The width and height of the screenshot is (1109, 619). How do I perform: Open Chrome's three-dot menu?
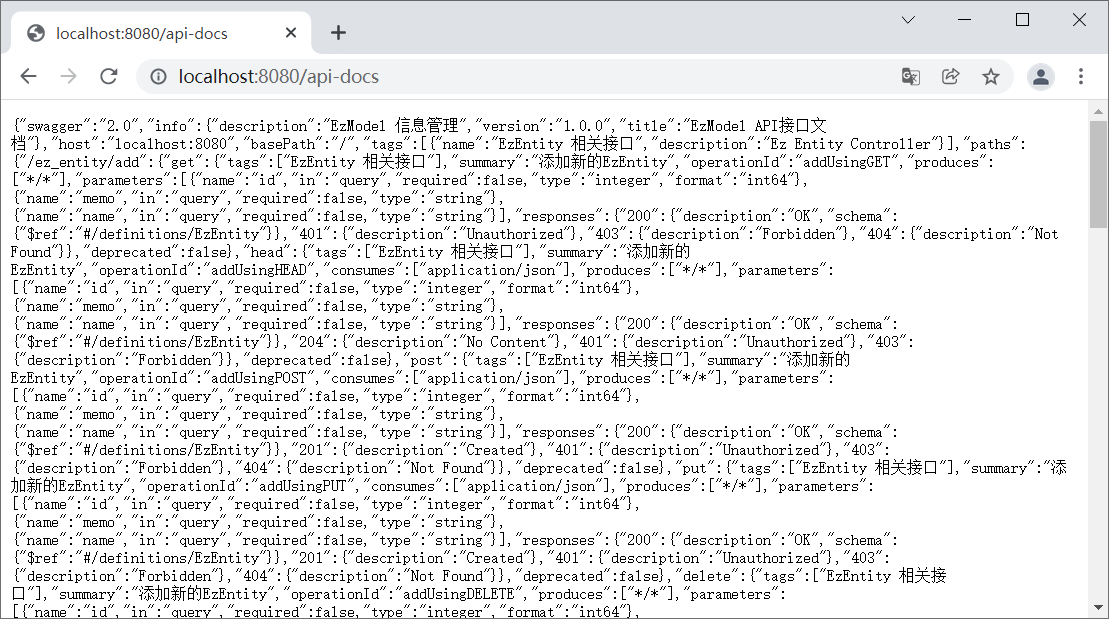[1081, 76]
